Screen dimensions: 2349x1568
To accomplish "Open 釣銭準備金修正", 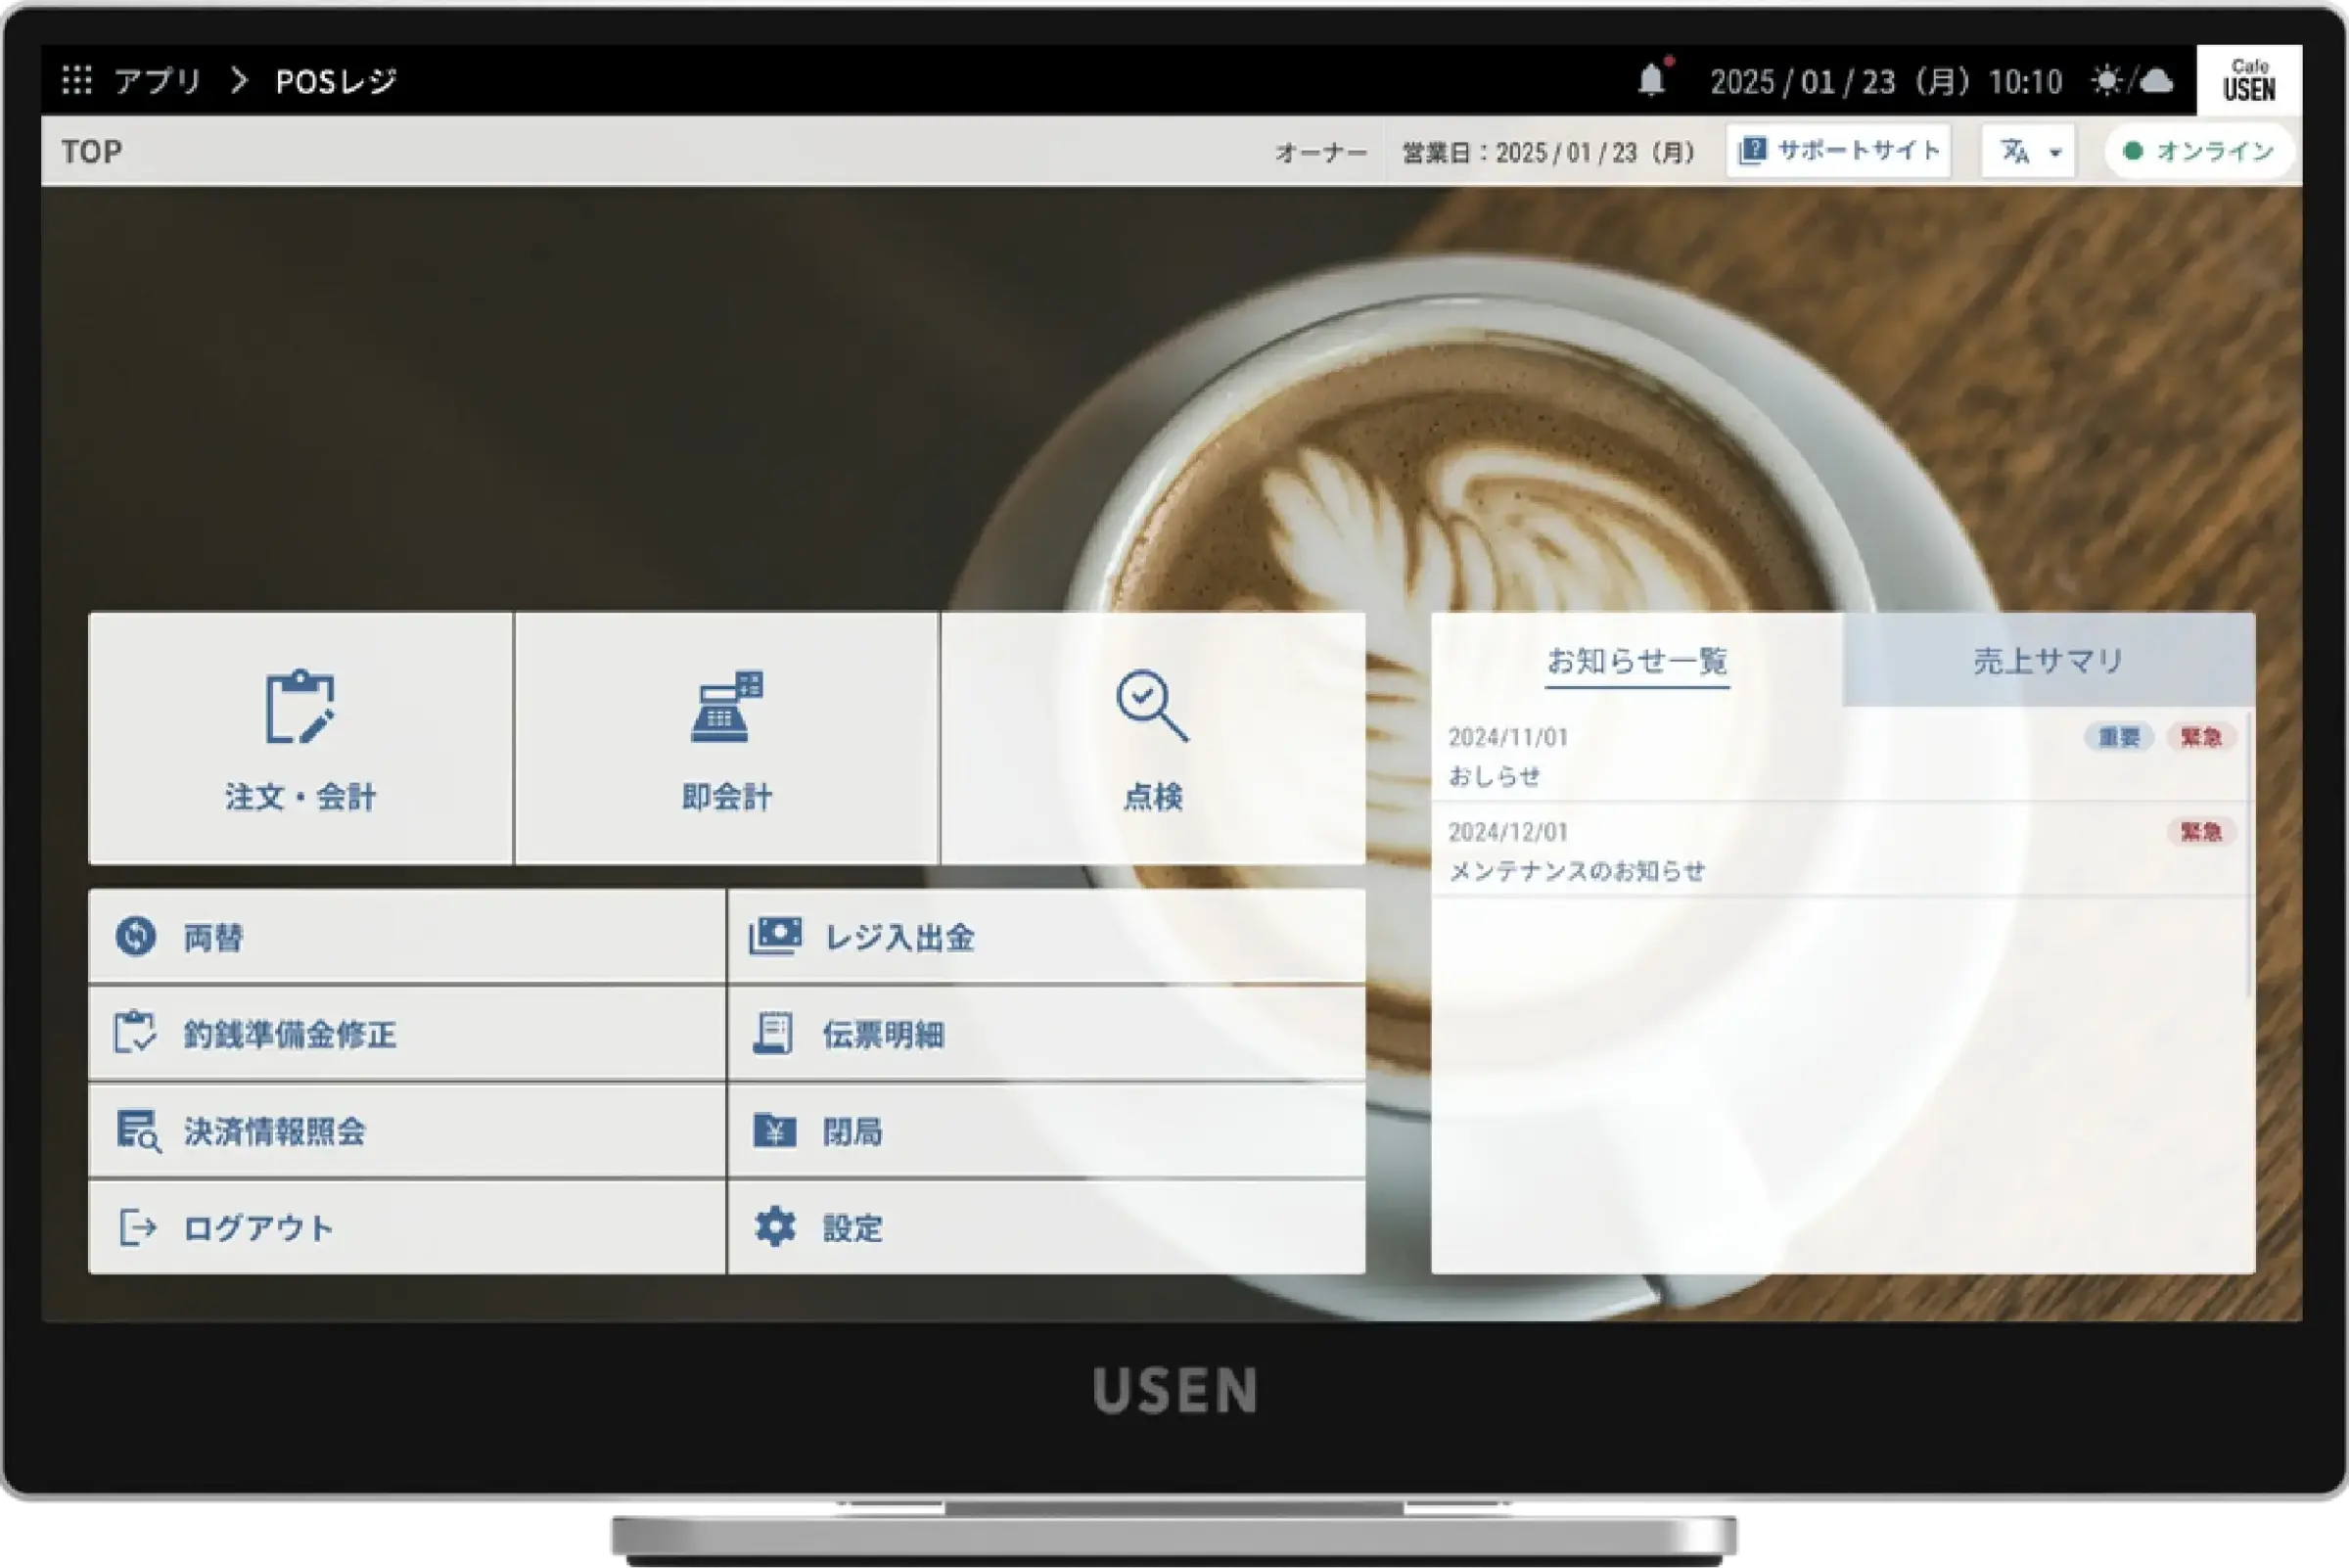I will click(x=407, y=1034).
